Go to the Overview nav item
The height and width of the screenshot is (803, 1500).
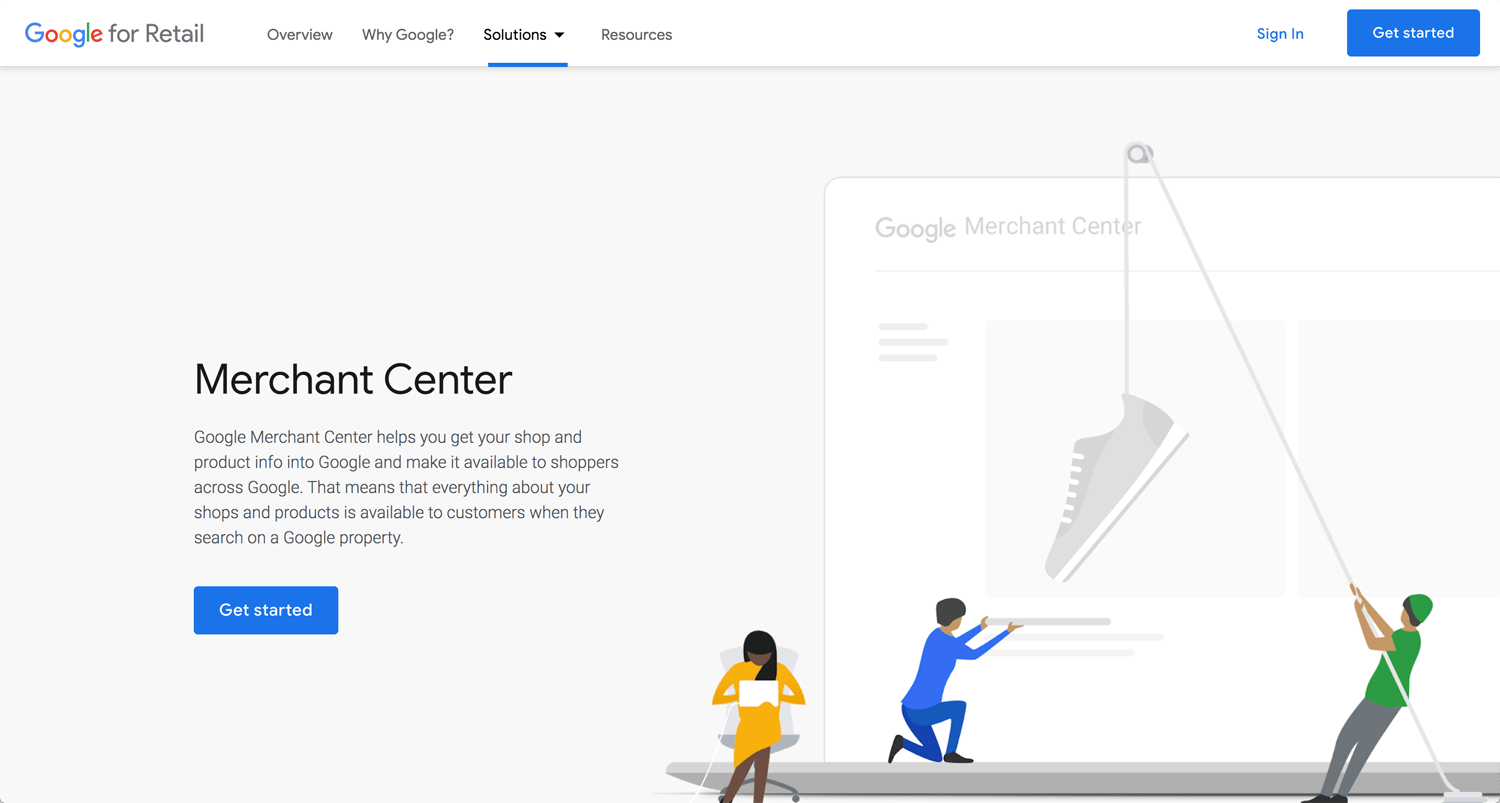coord(300,34)
